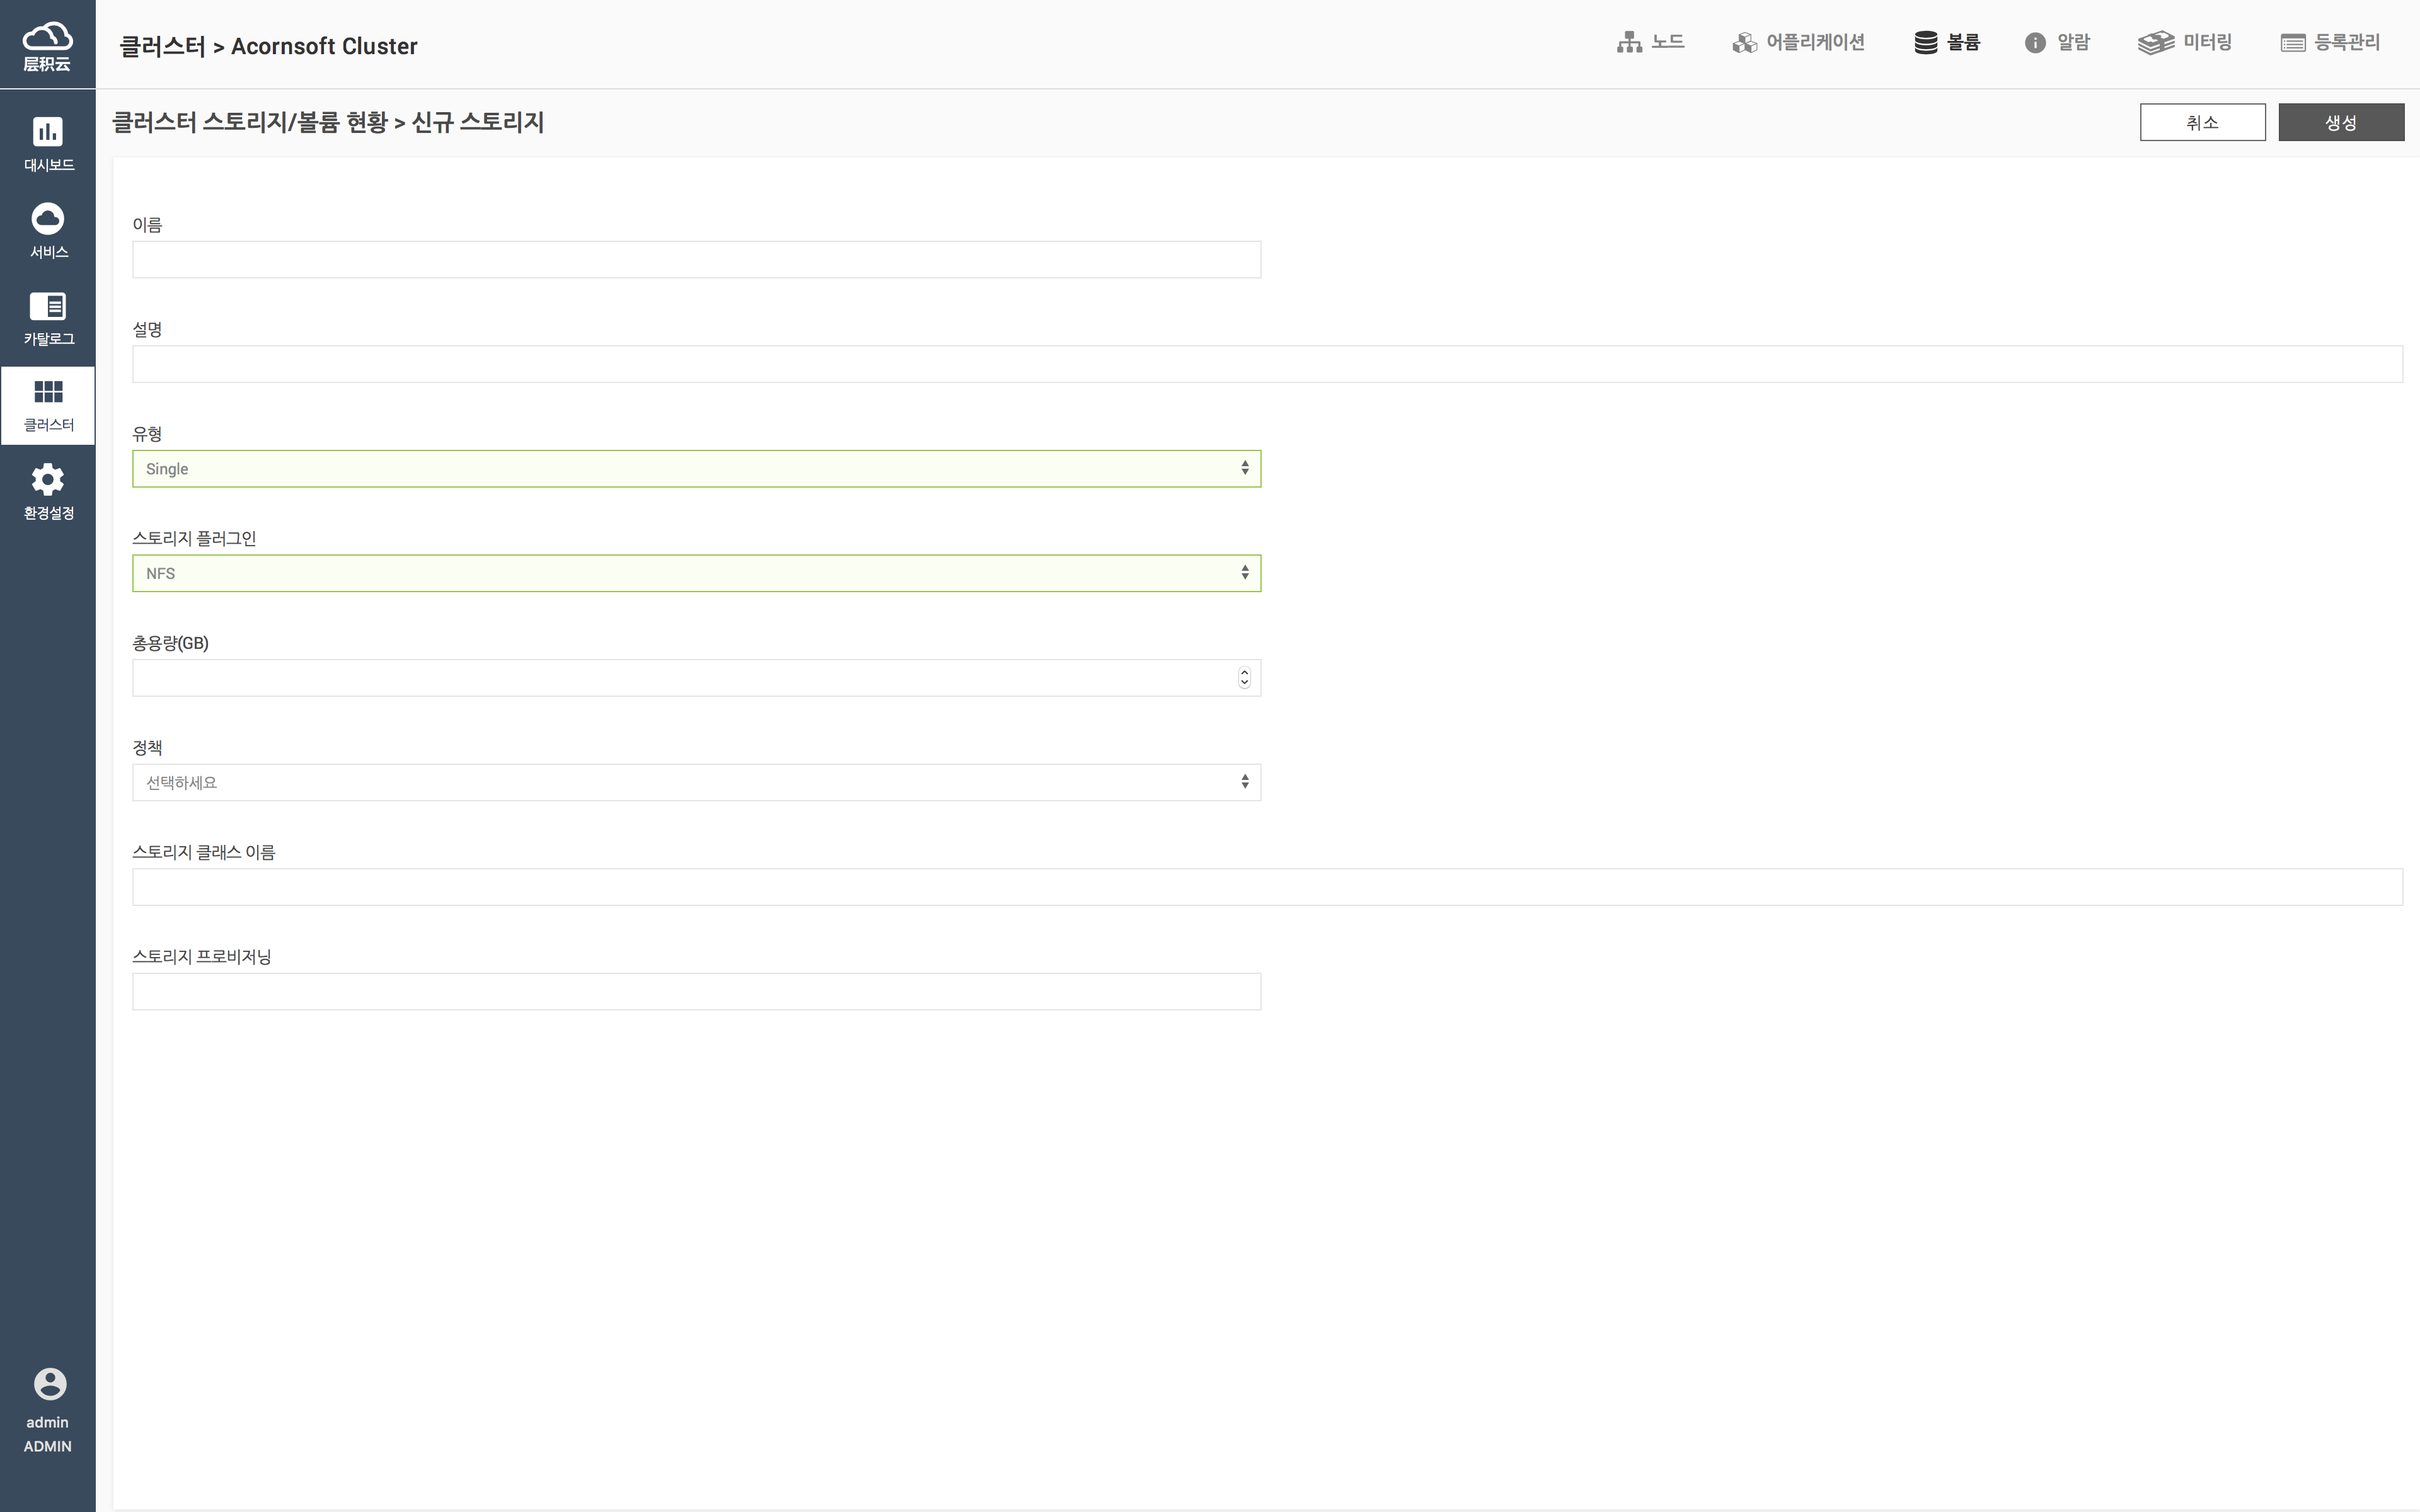The image size is (2420, 1512).
Task: Switch to the 알람 tab label
Action: (2073, 42)
